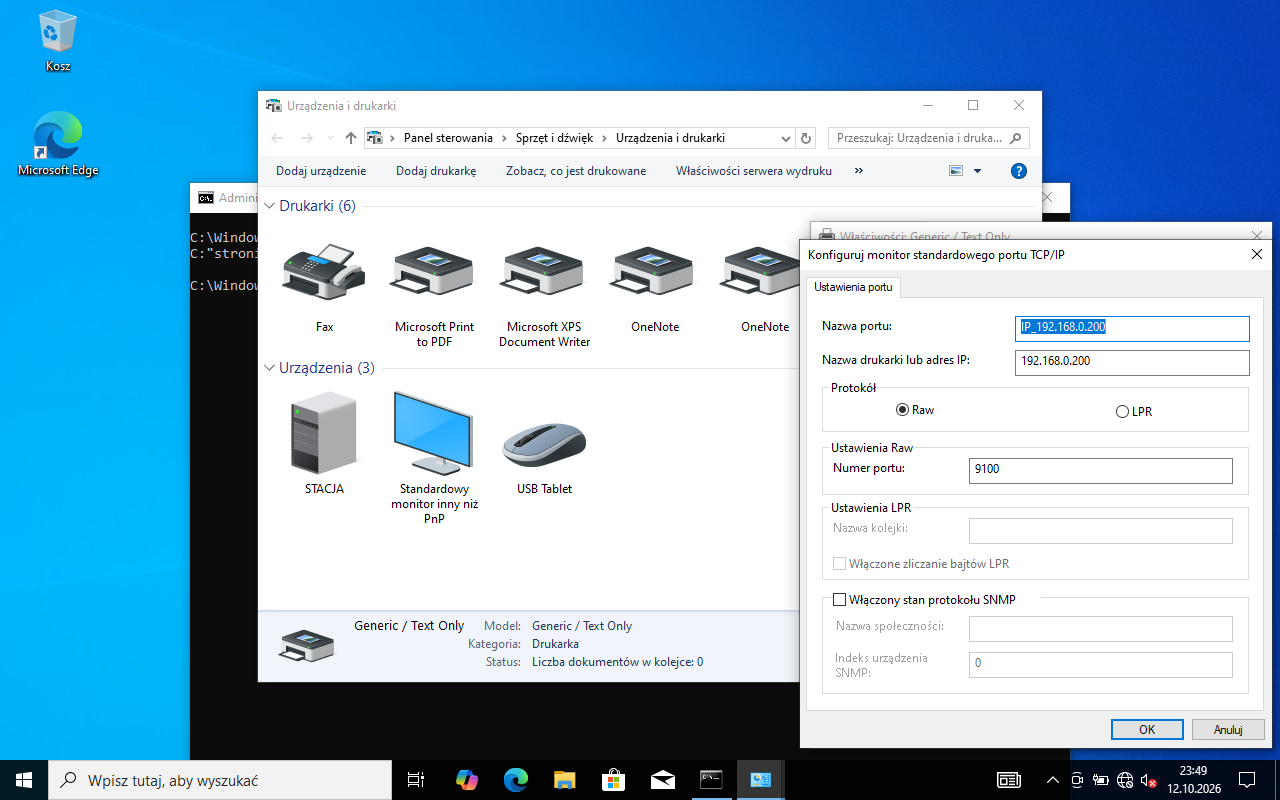The image size is (1280, 800).
Task: Collapse the Drukarki (6) group
Action: [269, 206]
